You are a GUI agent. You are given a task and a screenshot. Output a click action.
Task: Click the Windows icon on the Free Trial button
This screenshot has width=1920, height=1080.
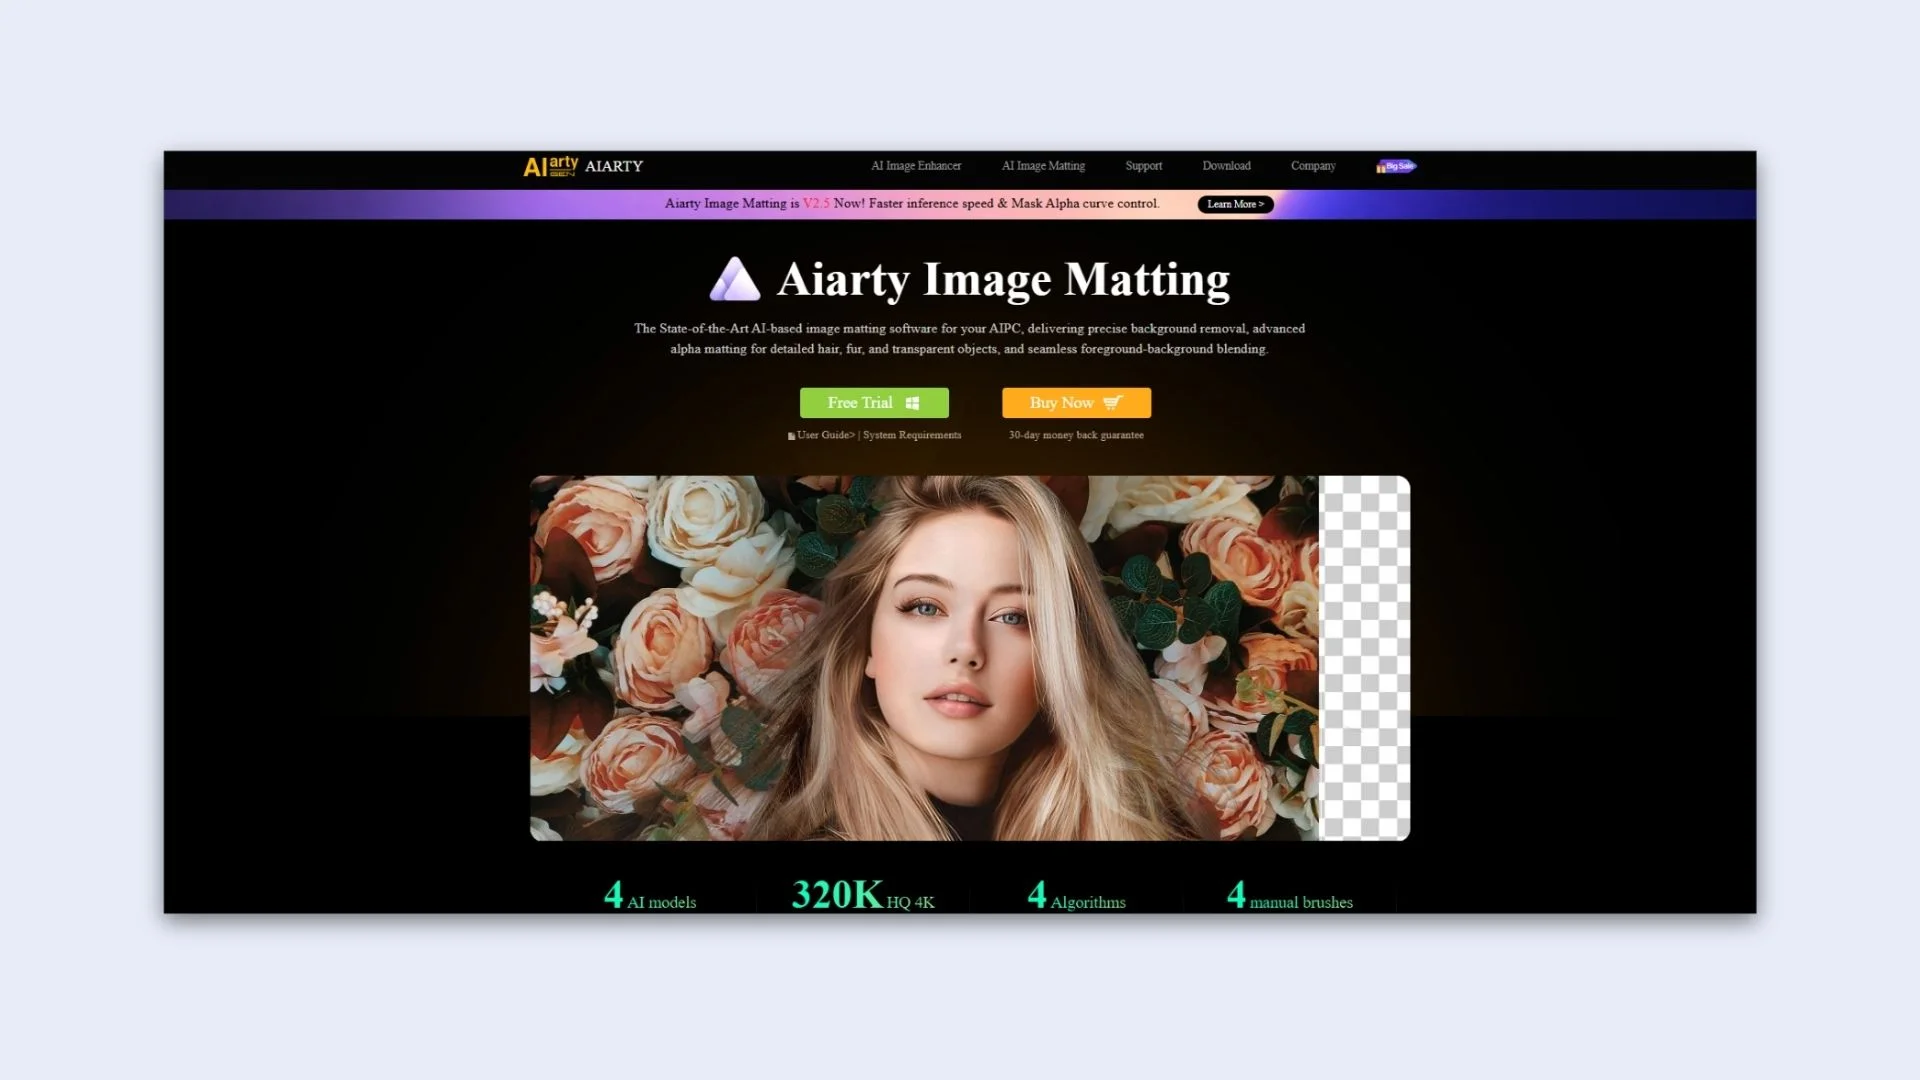(x=911, y=403)
